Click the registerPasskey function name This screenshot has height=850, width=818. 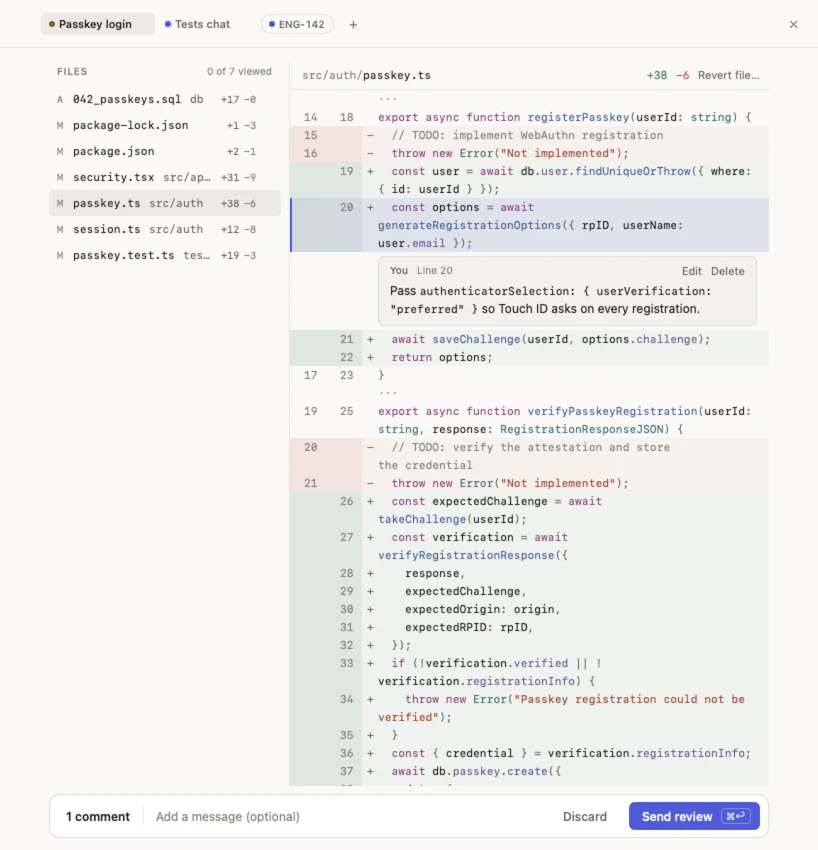coord(578,117)
